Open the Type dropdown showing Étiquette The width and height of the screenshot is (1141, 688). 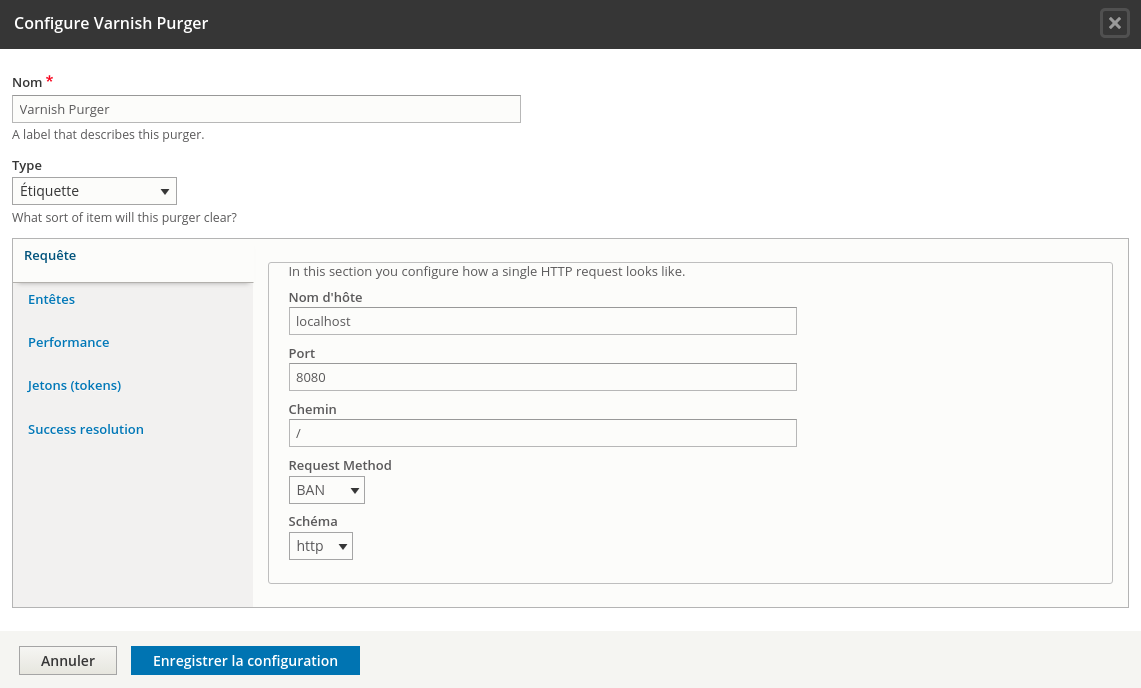(x=94, y=190)
